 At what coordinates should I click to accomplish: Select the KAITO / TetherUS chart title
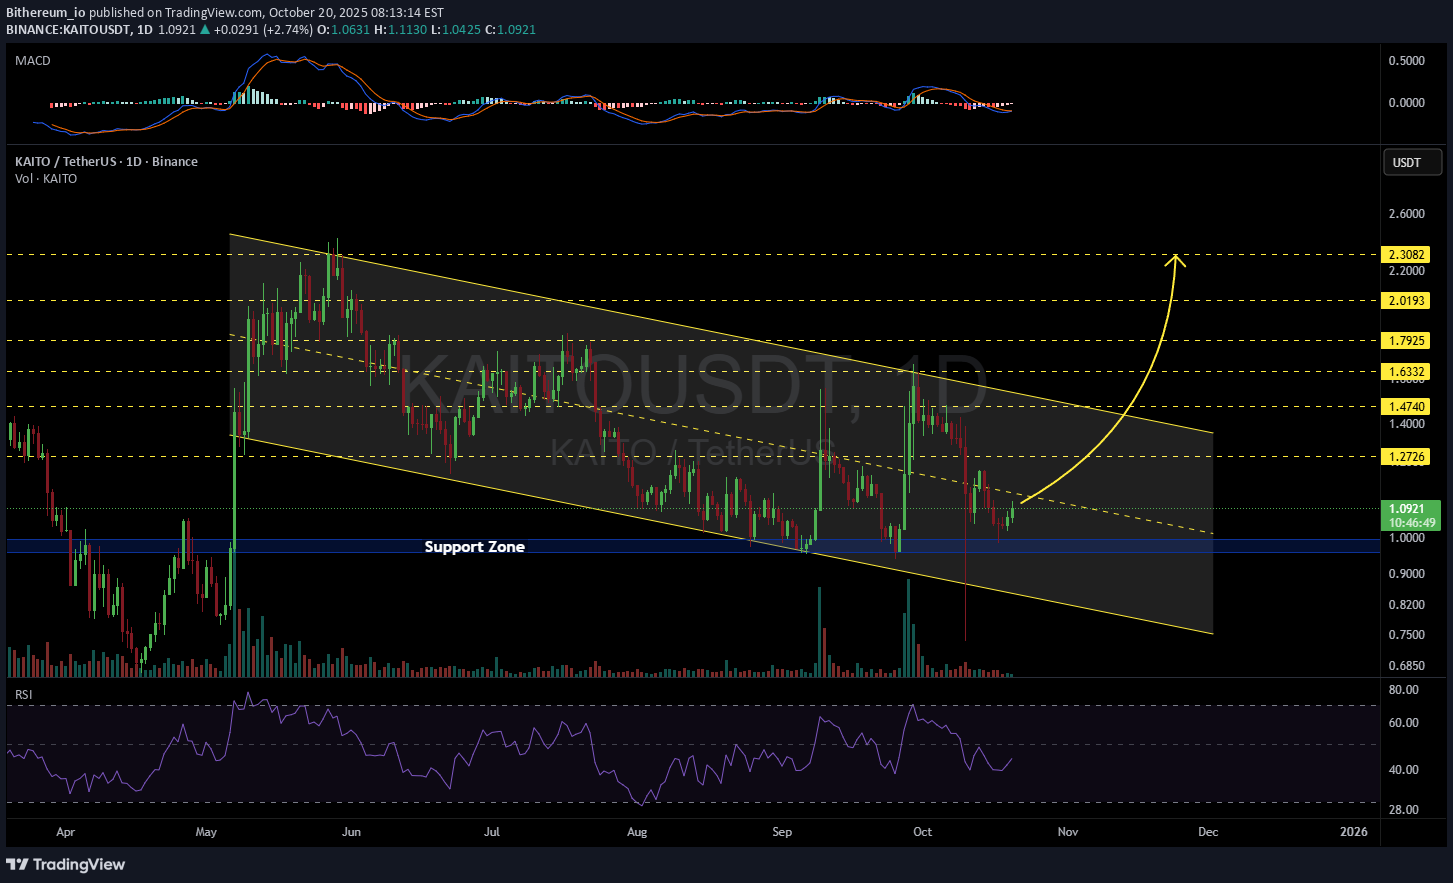(x=106, y=162)
